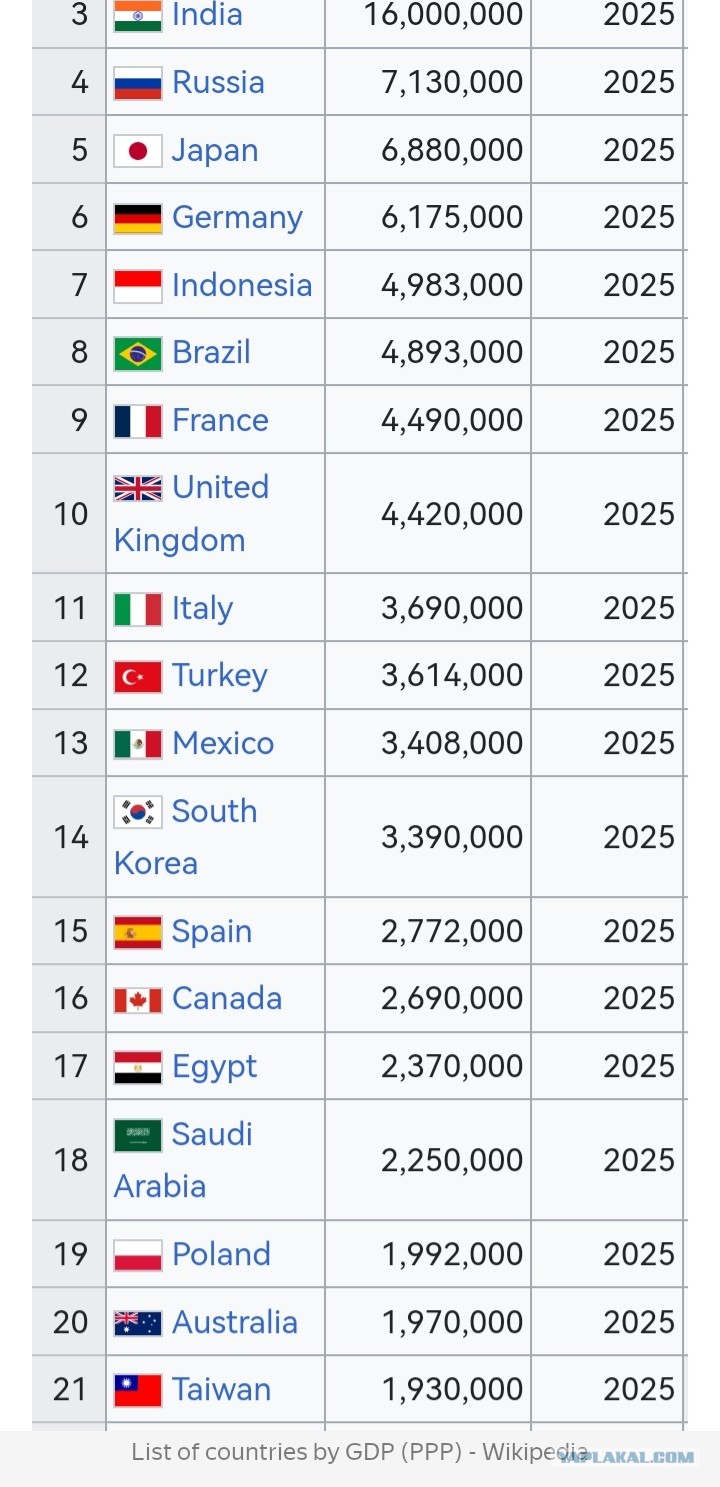Click the Germany flag icon
This screenshot has width=720, height=1487.
(137, 218)
